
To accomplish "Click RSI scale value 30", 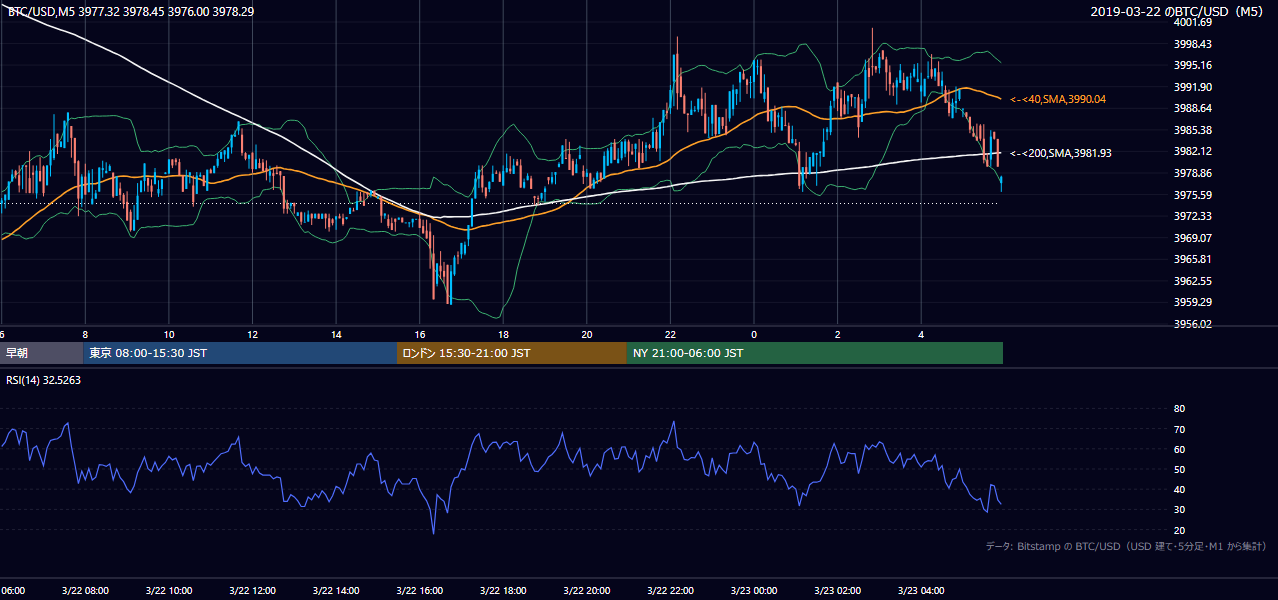I will click(1179, 509).
